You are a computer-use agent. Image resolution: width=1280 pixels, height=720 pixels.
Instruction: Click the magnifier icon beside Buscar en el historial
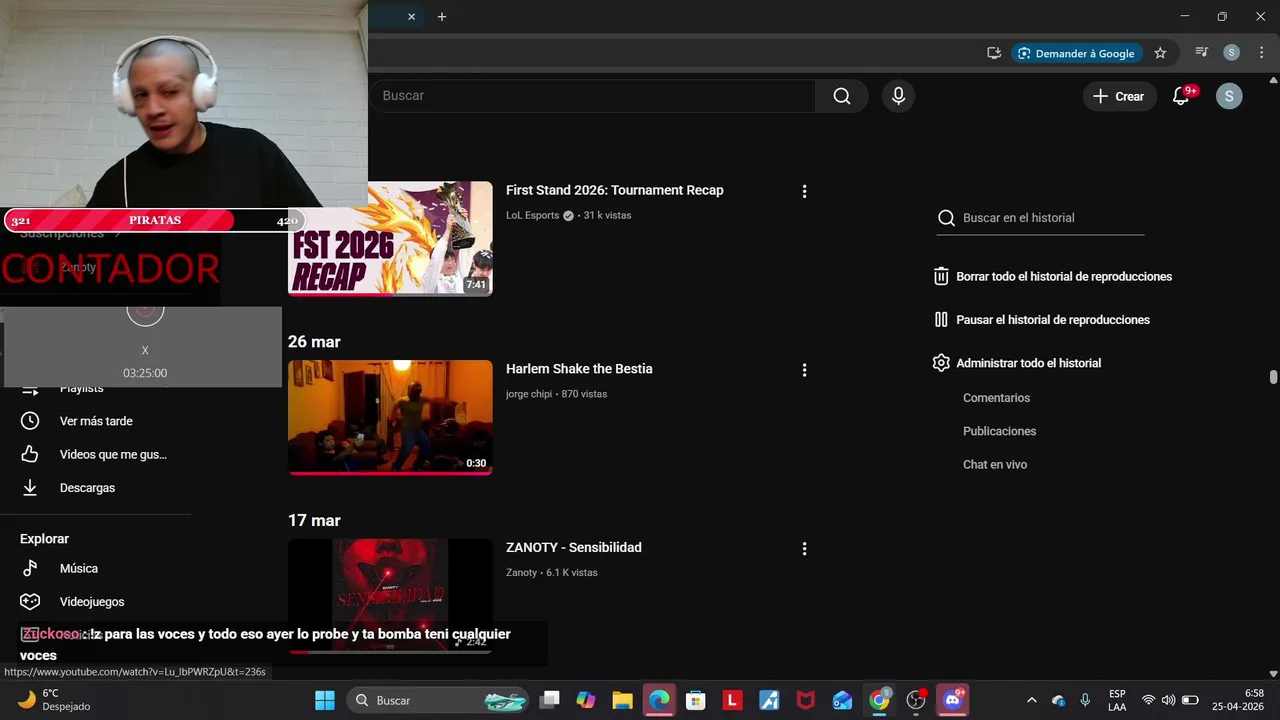946,218
